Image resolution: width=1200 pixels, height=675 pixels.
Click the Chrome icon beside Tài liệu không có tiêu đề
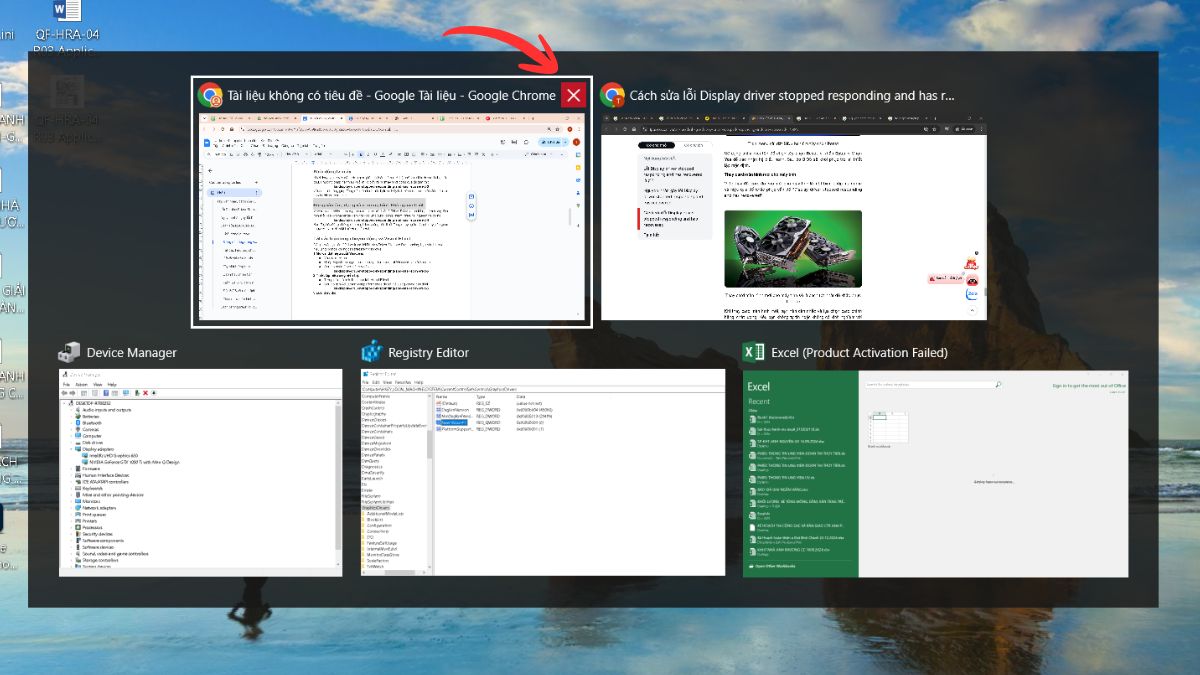(x=210, y=96)
